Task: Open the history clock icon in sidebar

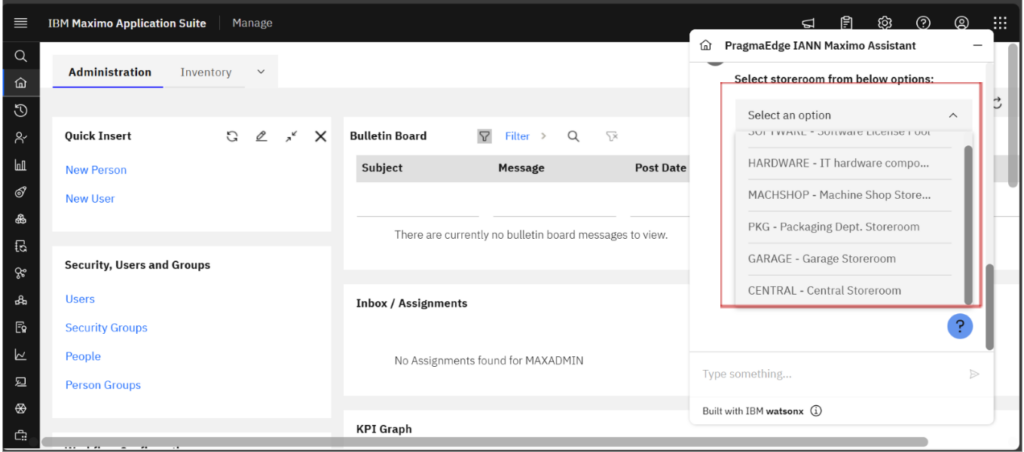Action: point(20,110)
